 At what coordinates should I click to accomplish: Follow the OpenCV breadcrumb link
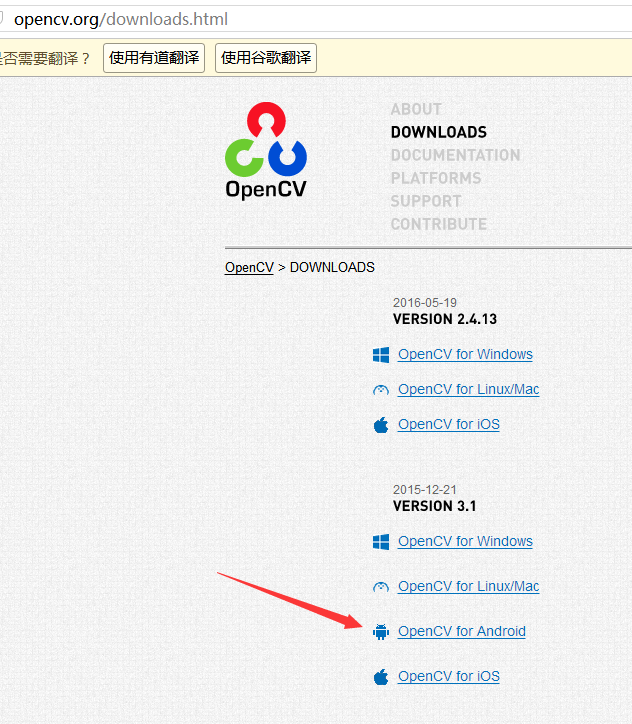pyautogui.click(x=249, y=267)
